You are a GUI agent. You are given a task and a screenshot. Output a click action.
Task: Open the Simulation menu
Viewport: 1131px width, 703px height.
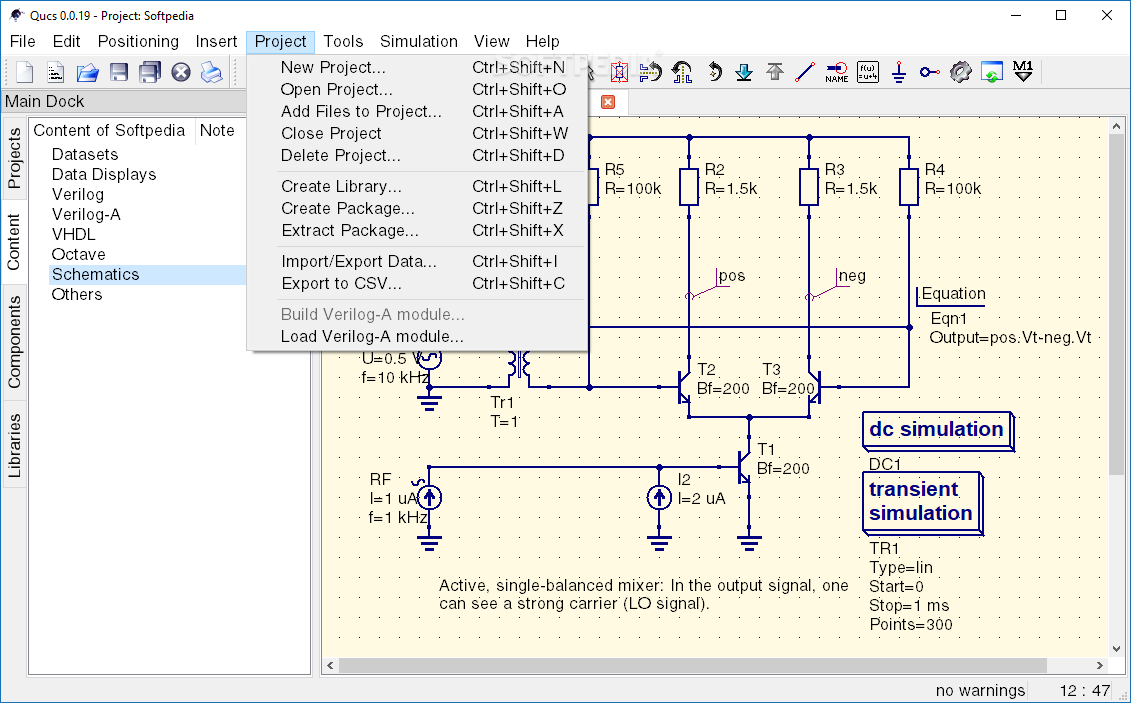(x=418, y=41)
